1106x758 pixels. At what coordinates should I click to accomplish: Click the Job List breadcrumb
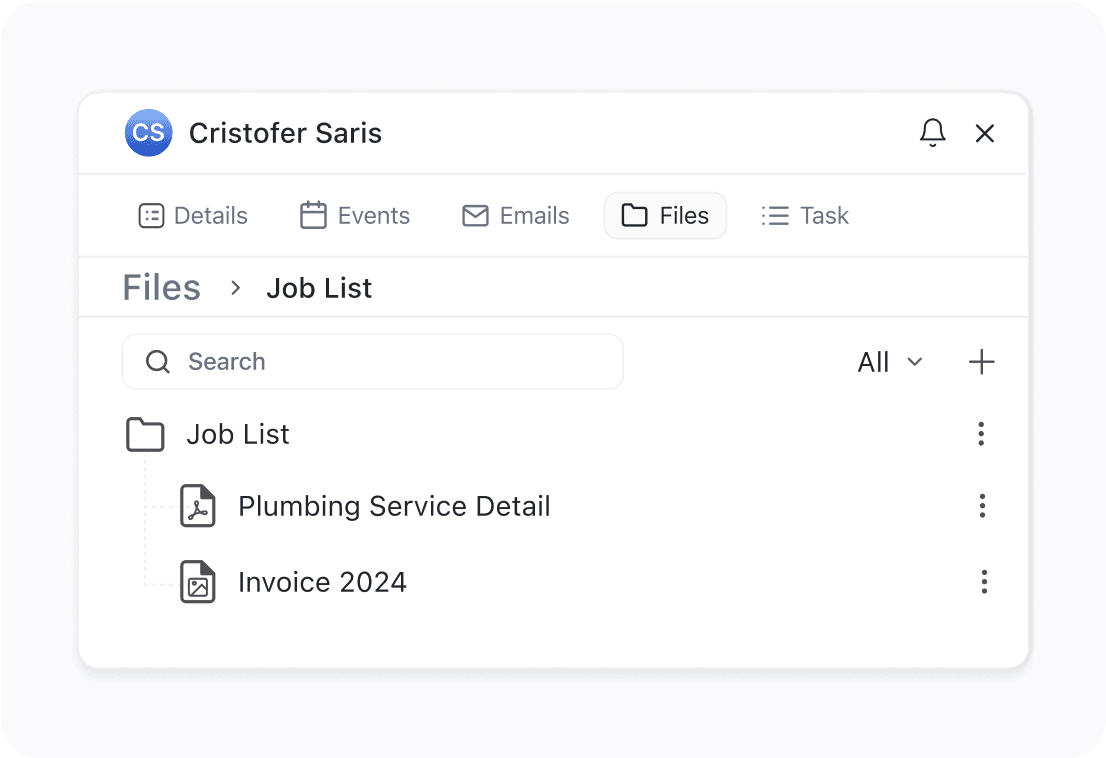(319, 288)
